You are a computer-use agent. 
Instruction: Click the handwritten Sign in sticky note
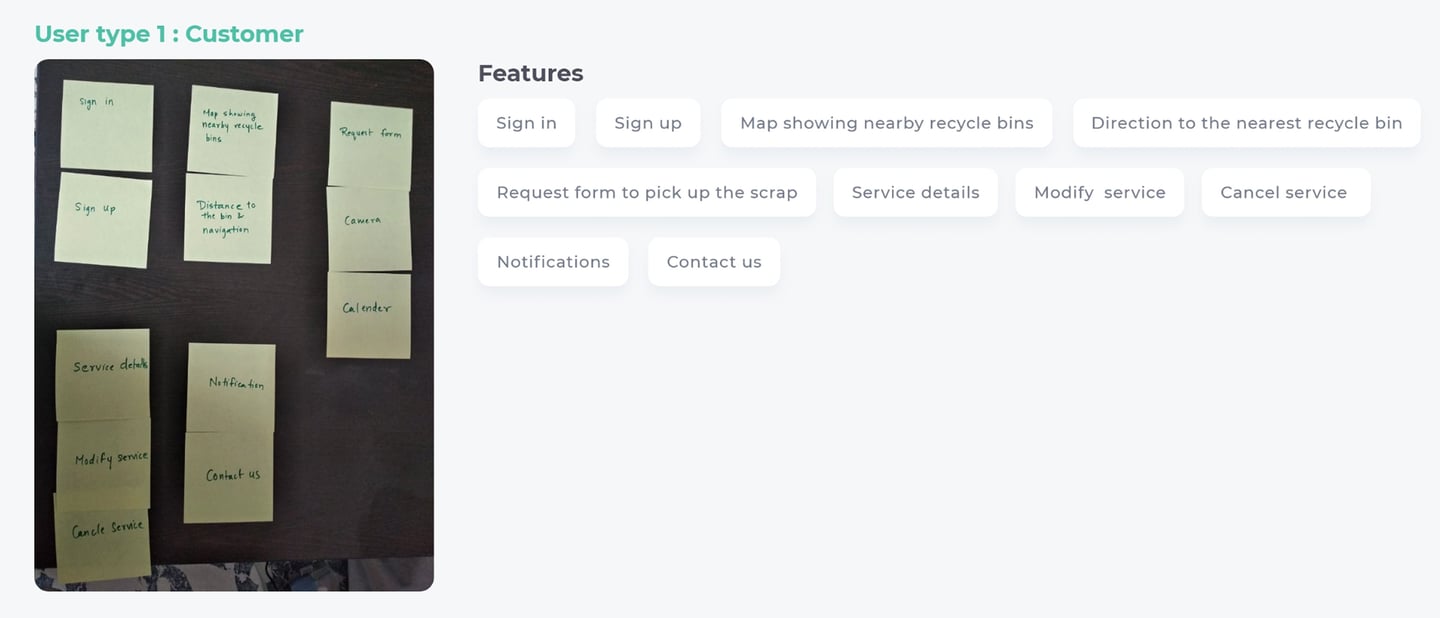tap(106, 126)
